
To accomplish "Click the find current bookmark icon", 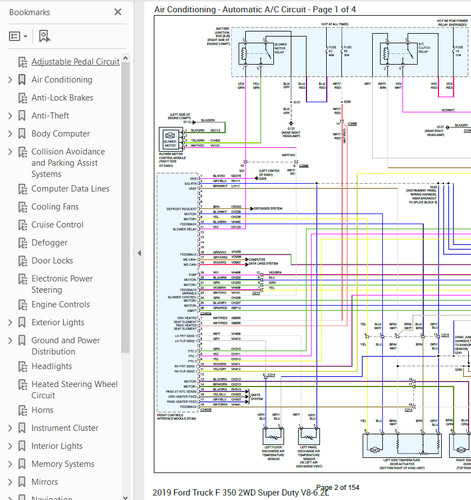I will click(44, 36).
